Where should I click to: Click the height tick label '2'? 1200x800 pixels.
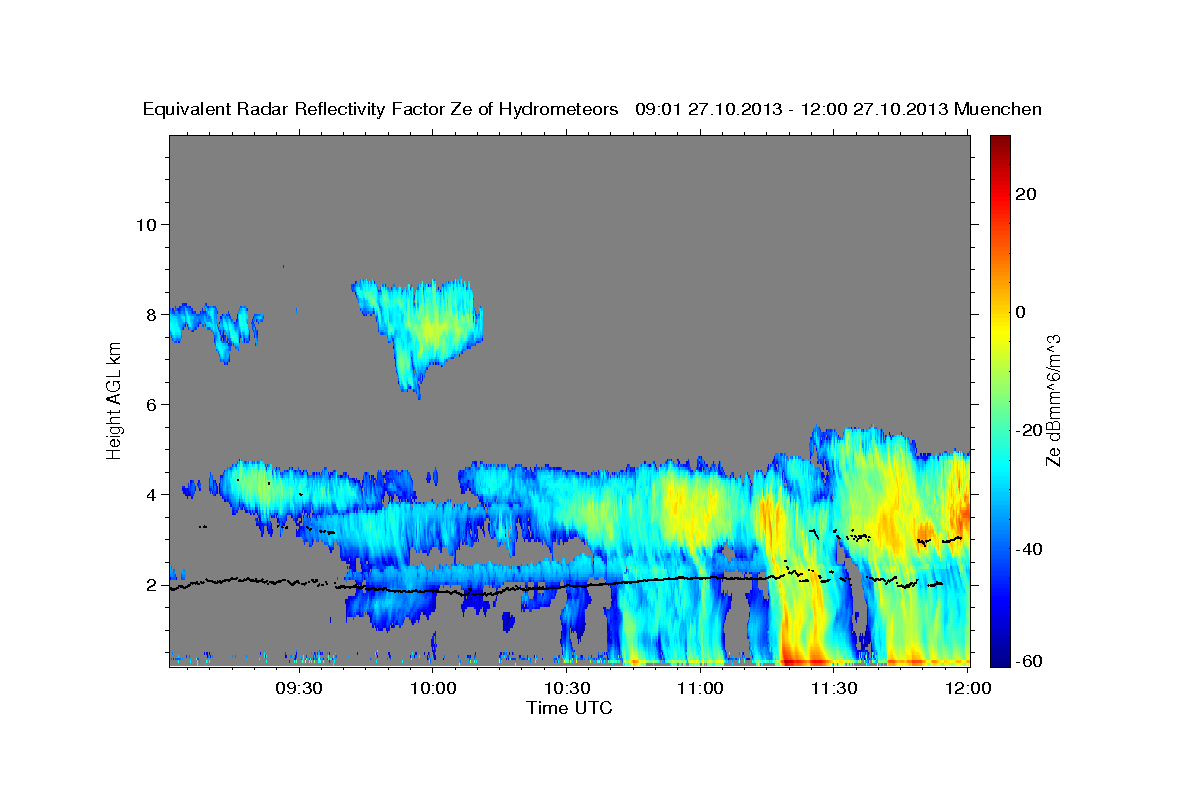pos(151,585)
